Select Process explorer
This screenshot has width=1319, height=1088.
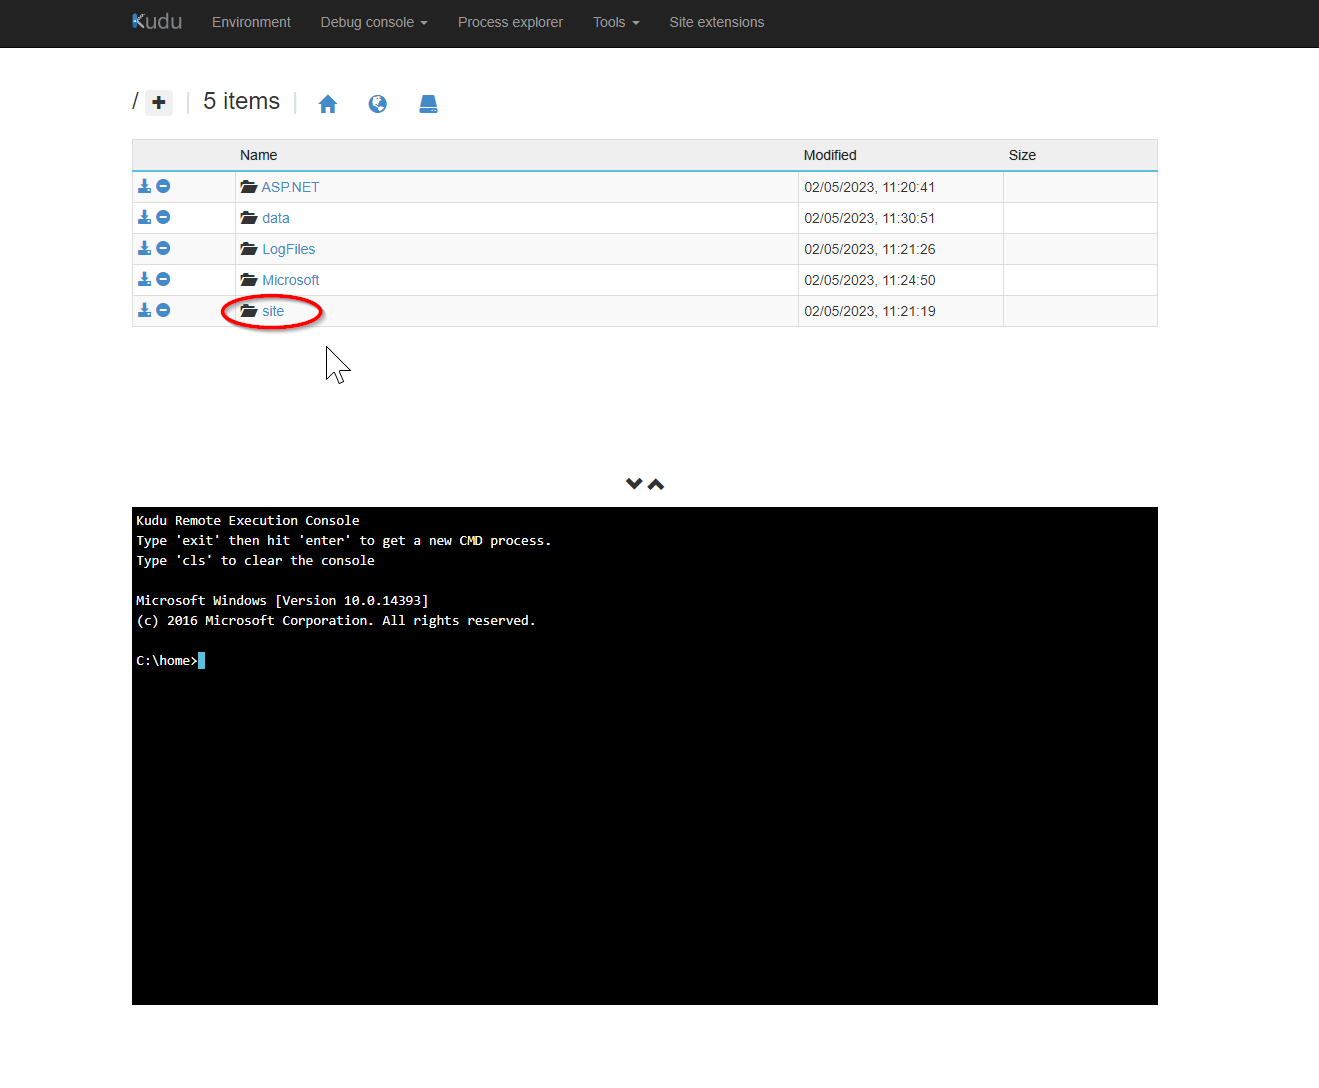(510, 22)
